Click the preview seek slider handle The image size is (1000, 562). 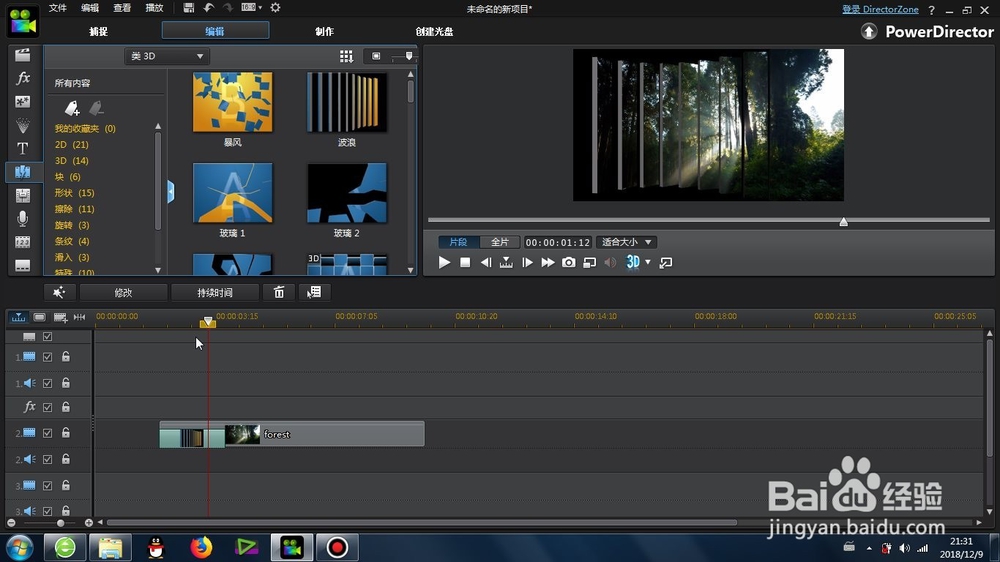[x=844, y=221]
